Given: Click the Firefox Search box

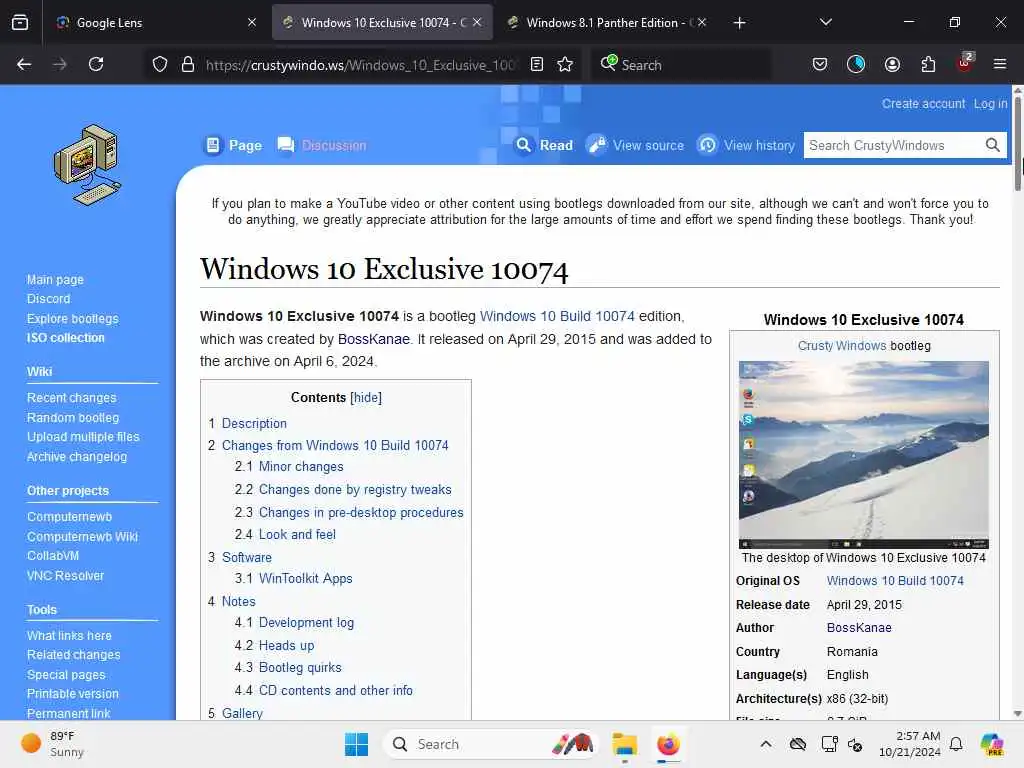Looking at the screenshot, I should (x=681, y=64).
